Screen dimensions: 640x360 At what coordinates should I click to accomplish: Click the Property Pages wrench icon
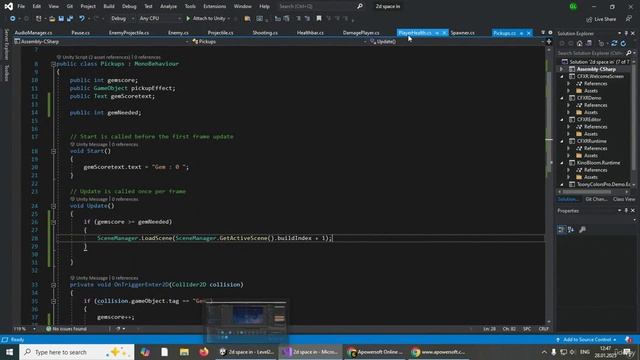point(582,230)
